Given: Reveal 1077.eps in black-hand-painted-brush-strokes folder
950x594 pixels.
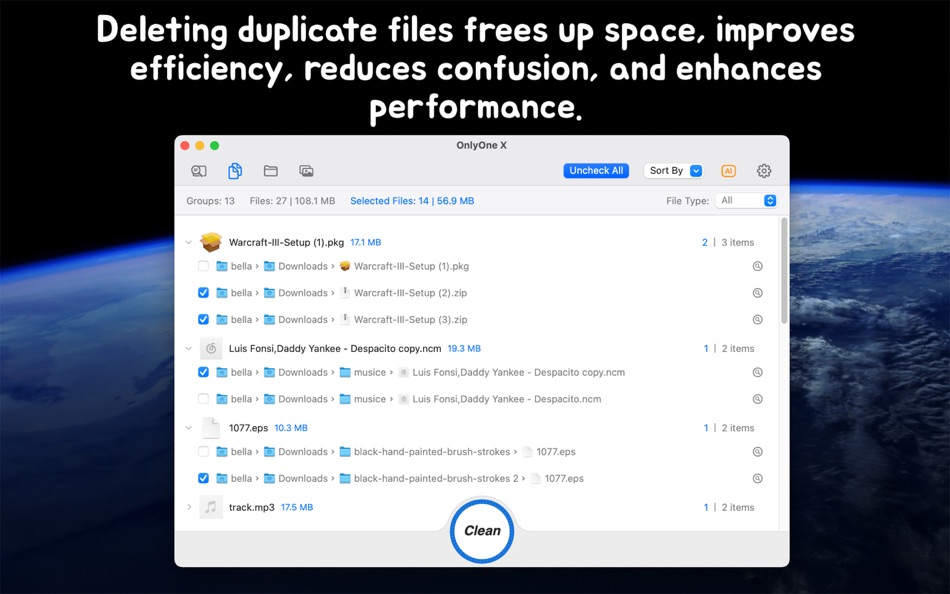Looking at the screenshot, I should coord(757,452).
